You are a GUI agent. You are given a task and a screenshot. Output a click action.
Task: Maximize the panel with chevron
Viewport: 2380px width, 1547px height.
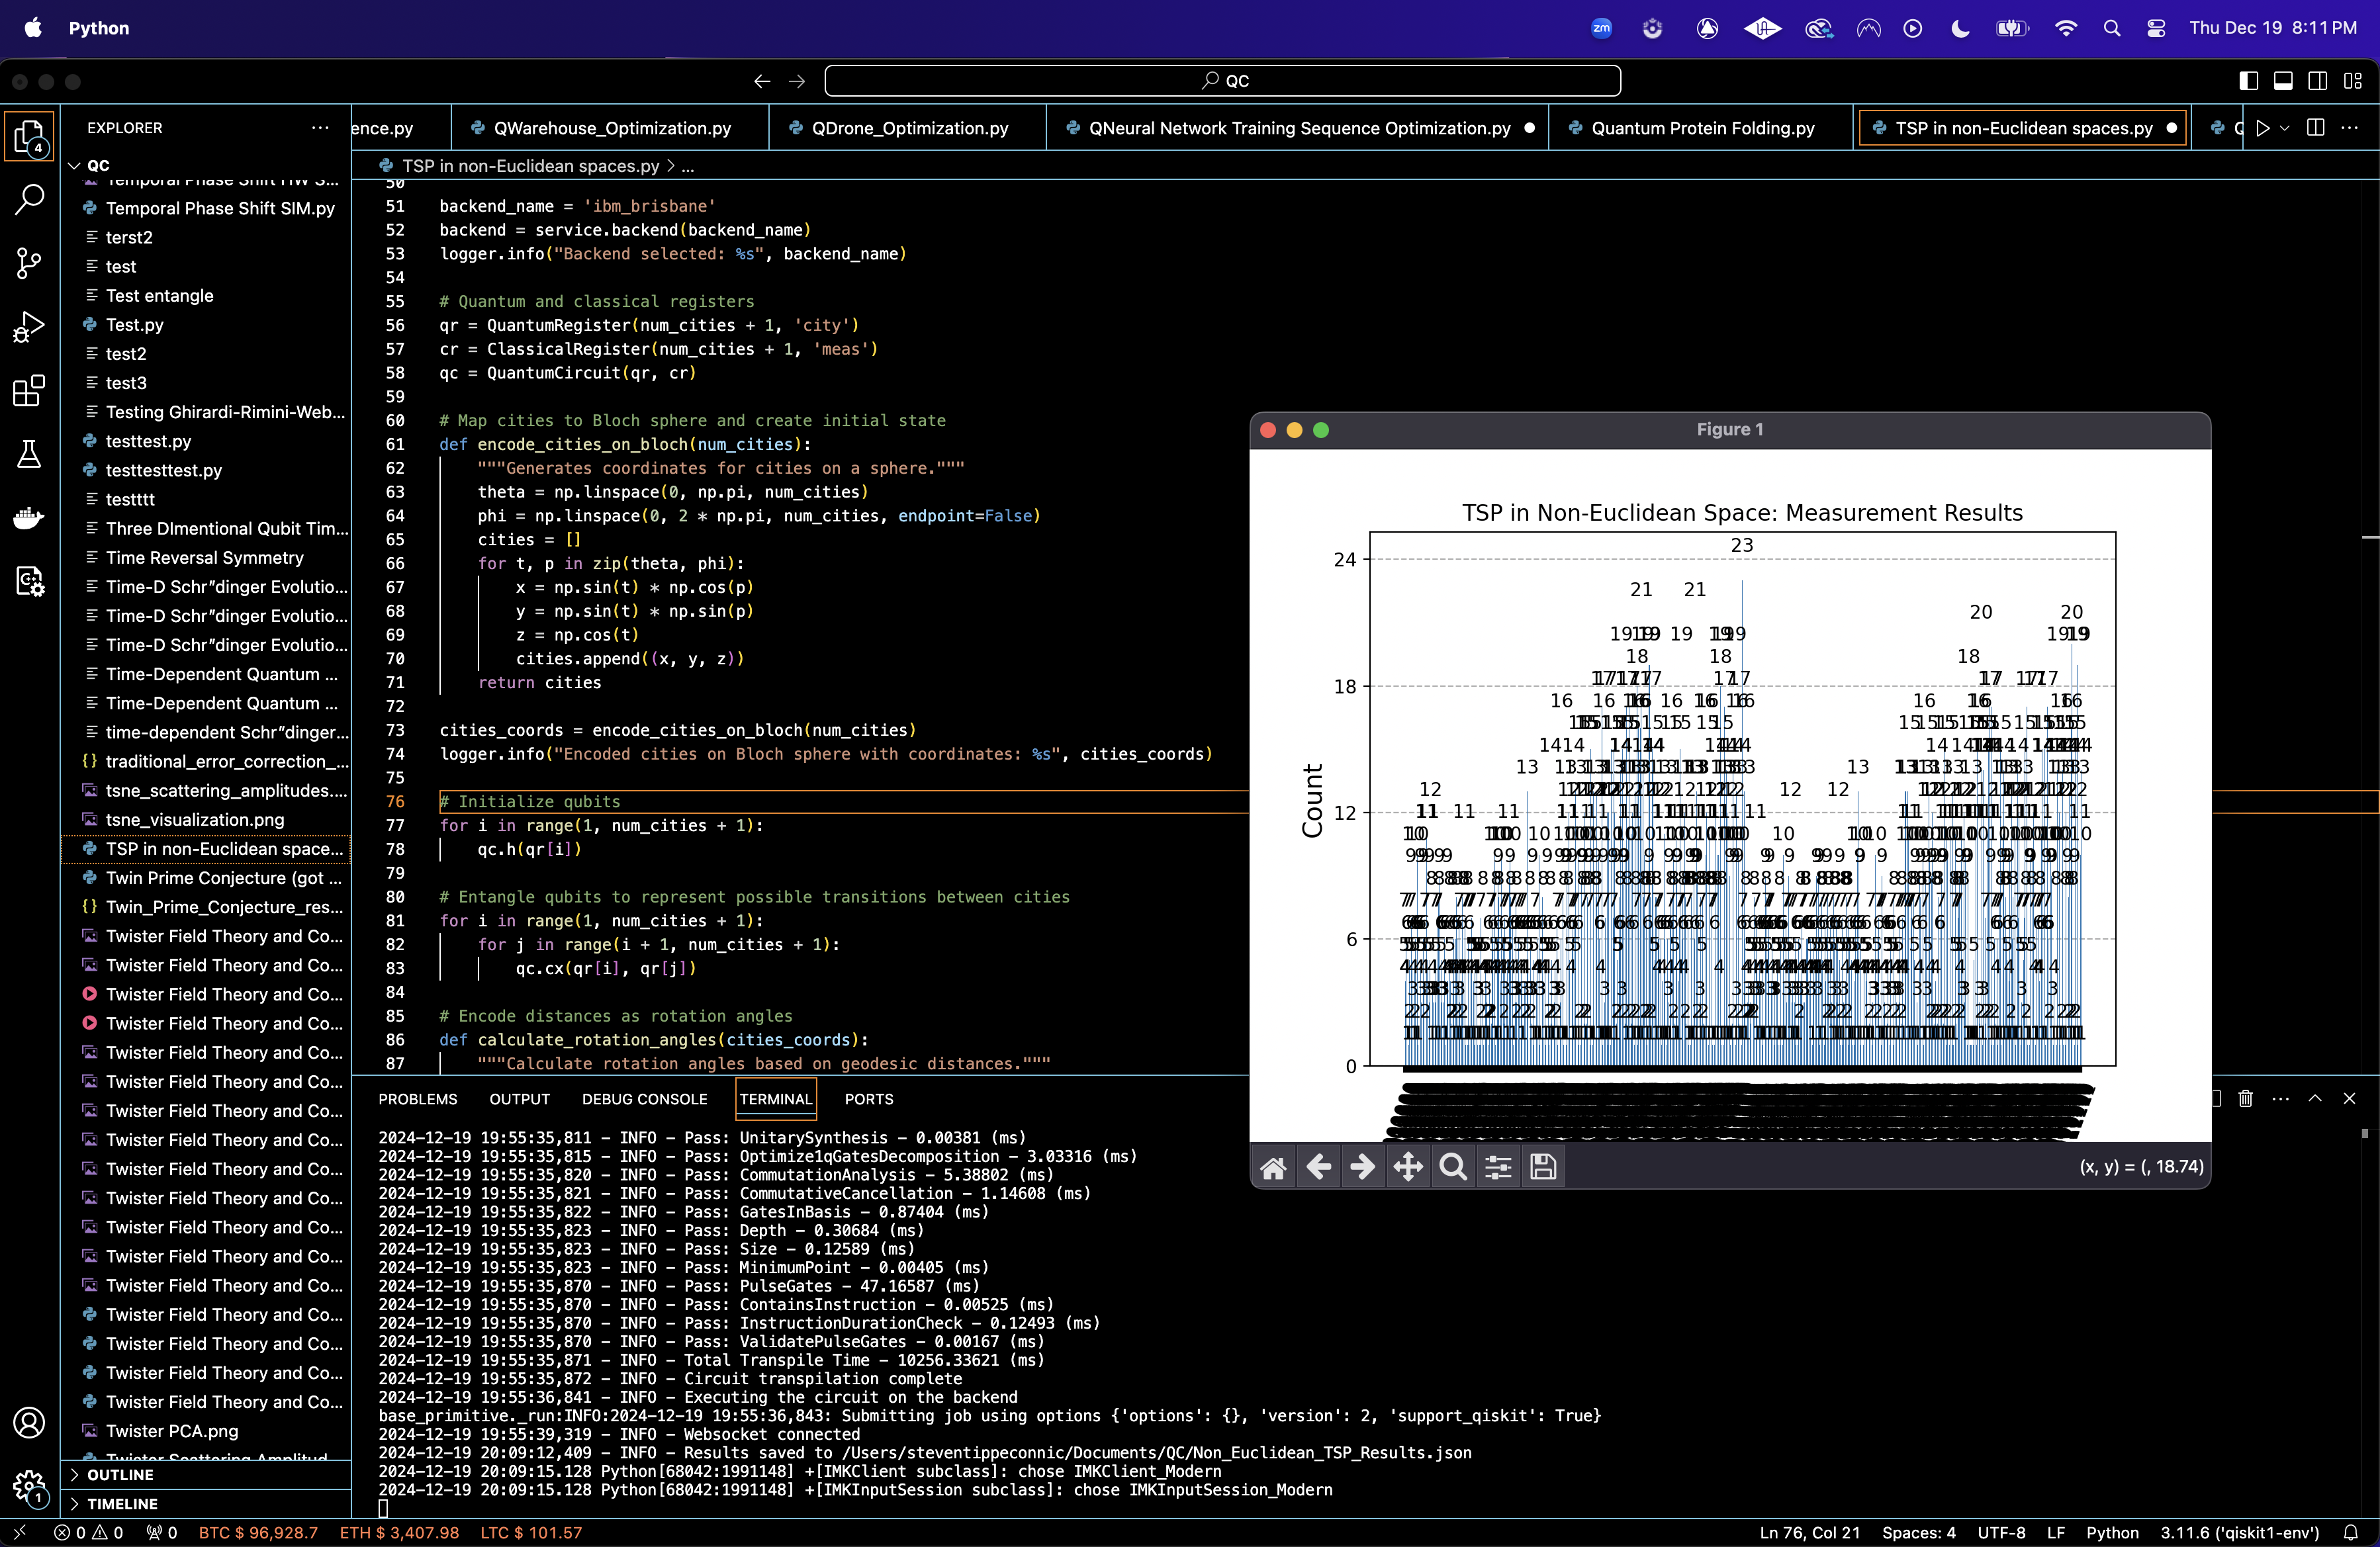[x=2315, y=1098]
